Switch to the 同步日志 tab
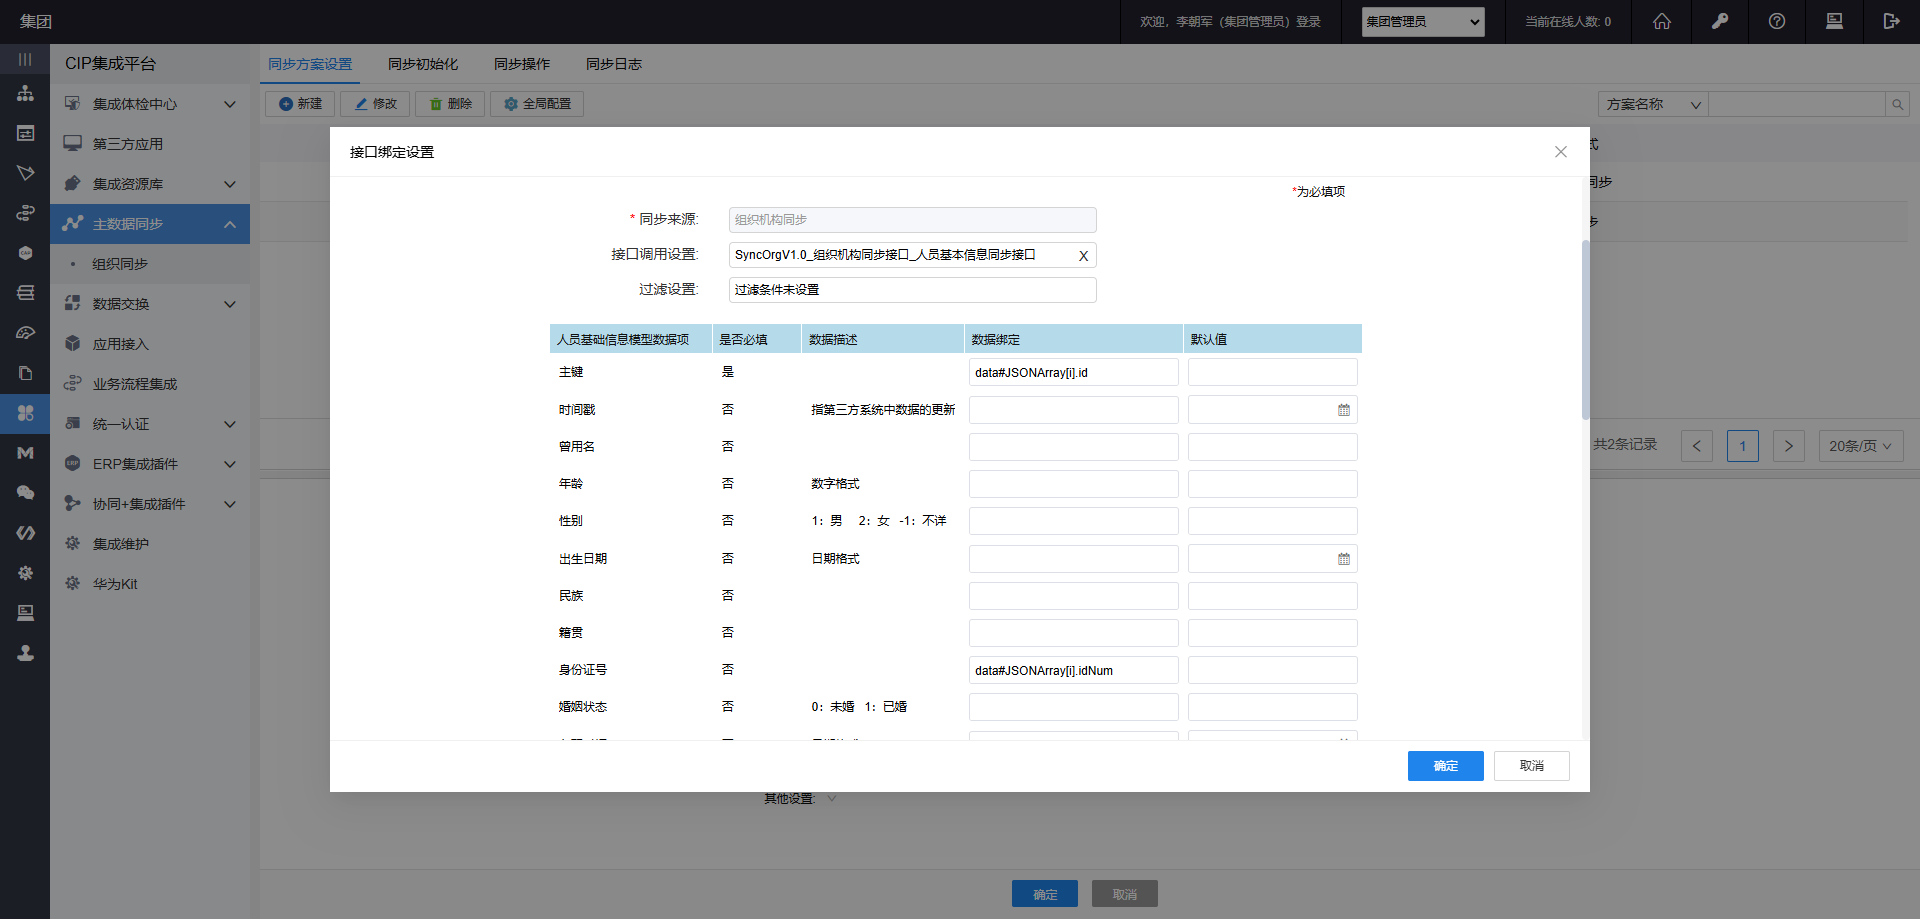 613,64
